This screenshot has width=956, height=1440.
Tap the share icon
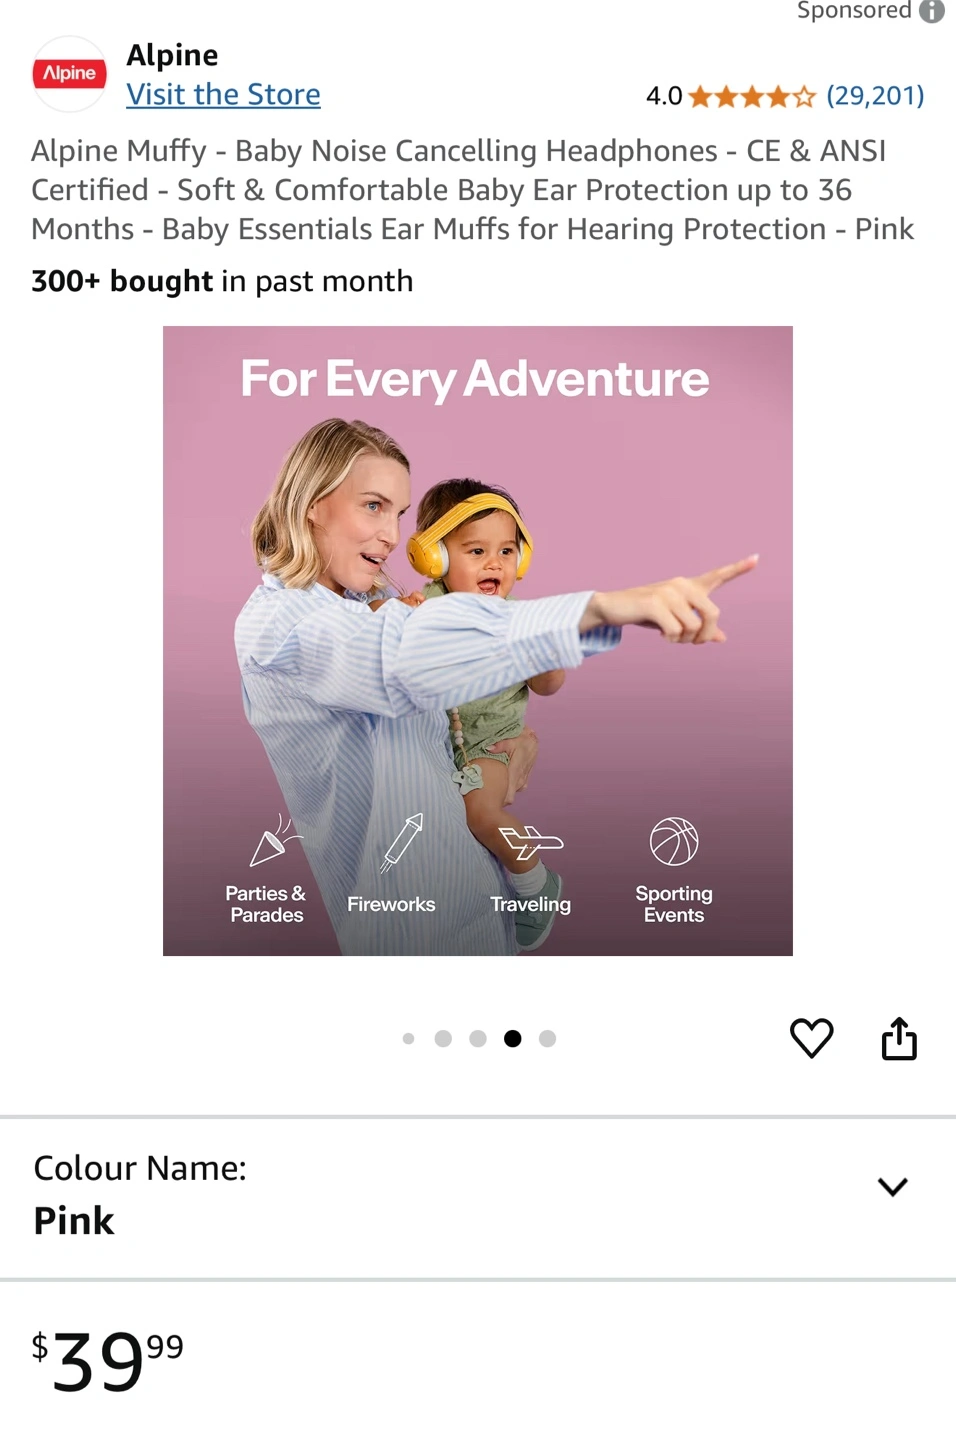[x=899, y=1038]
